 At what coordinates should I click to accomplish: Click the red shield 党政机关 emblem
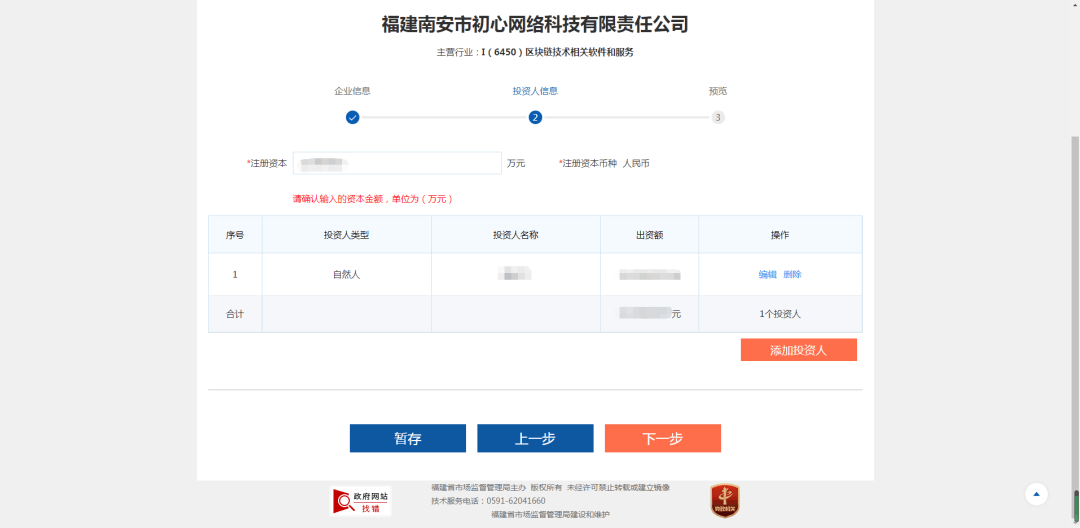[725, 500]
